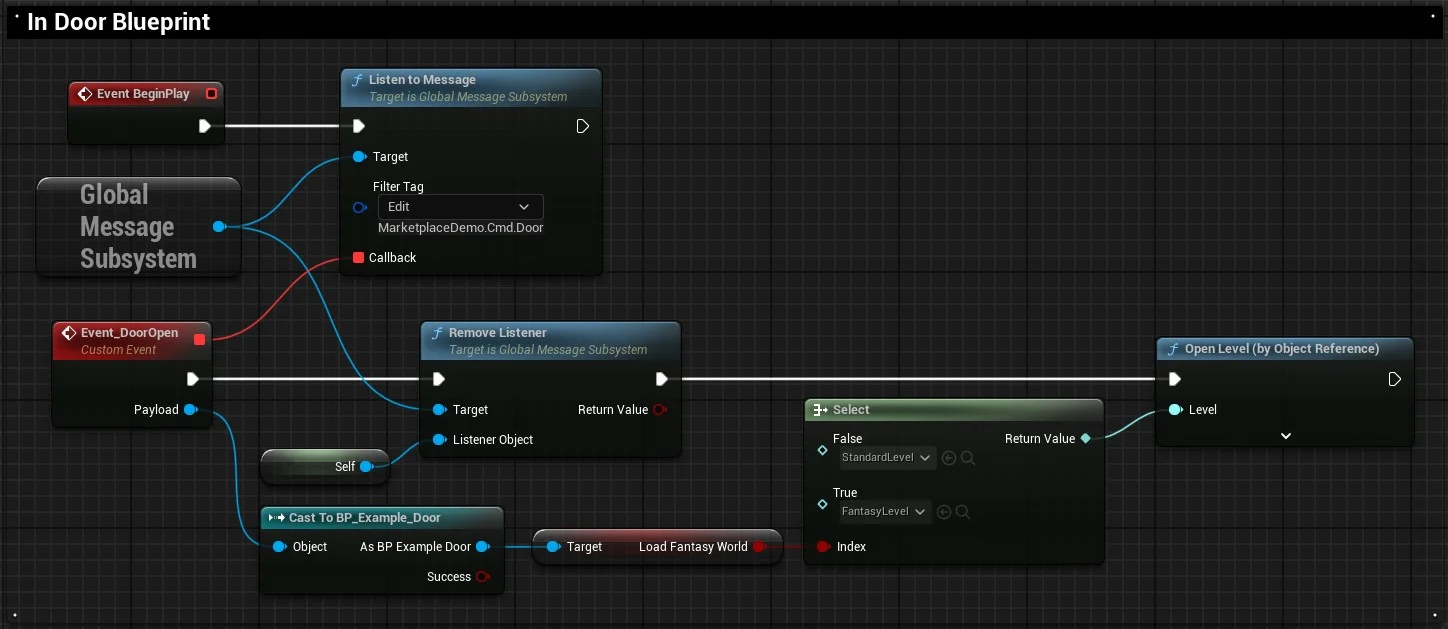Click Remove Listener exec input pin
1448x629 pixels.
point(438,379)
